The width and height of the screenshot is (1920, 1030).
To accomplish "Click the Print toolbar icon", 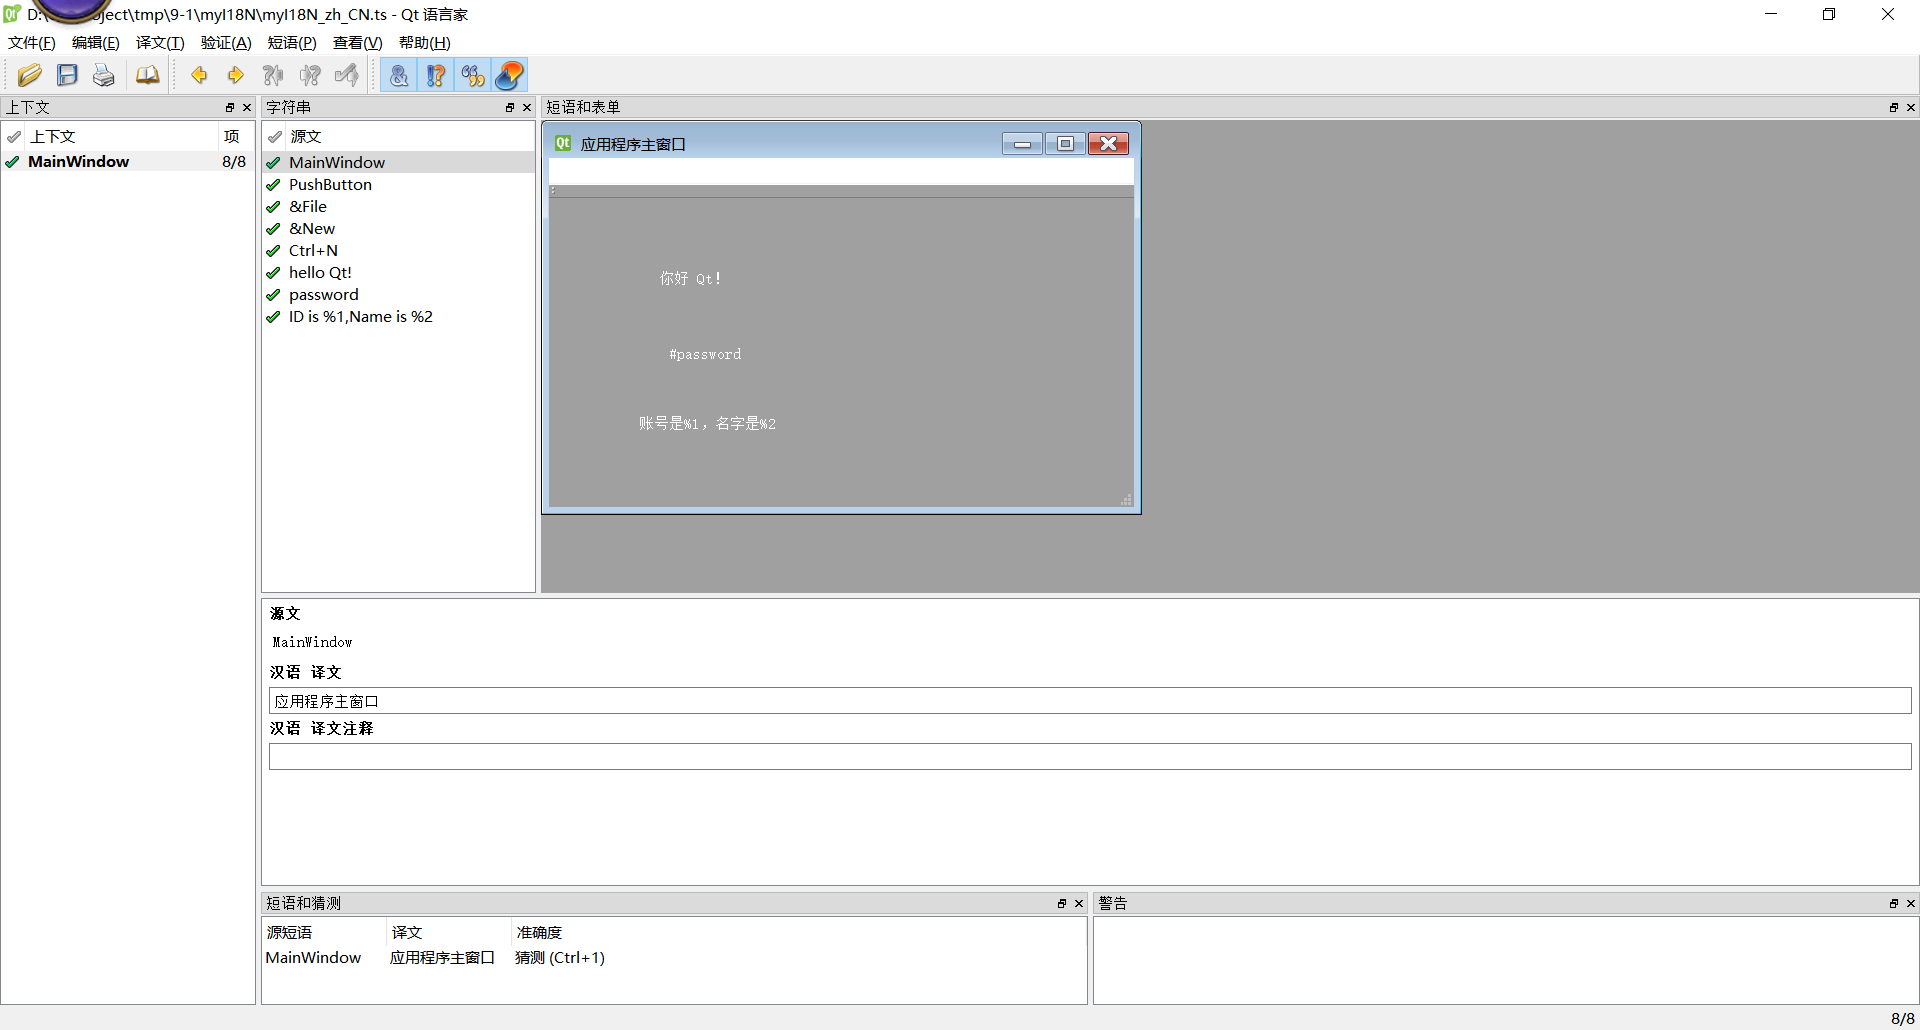I will pos(103,75).
